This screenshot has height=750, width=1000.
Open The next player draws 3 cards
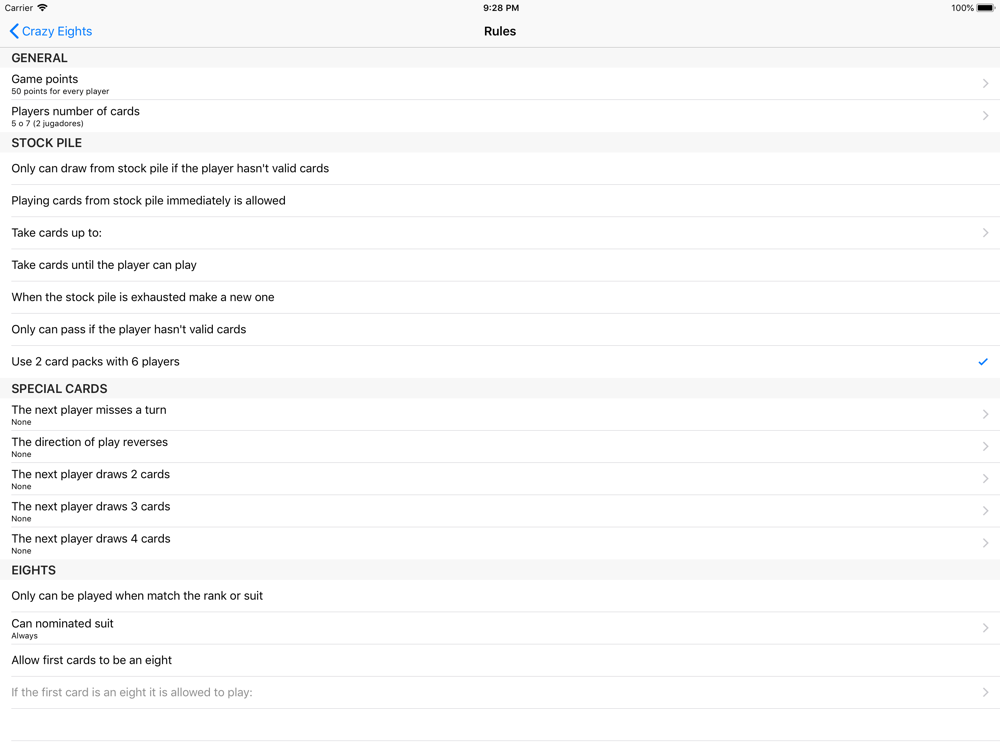click(x=500, y=511)
